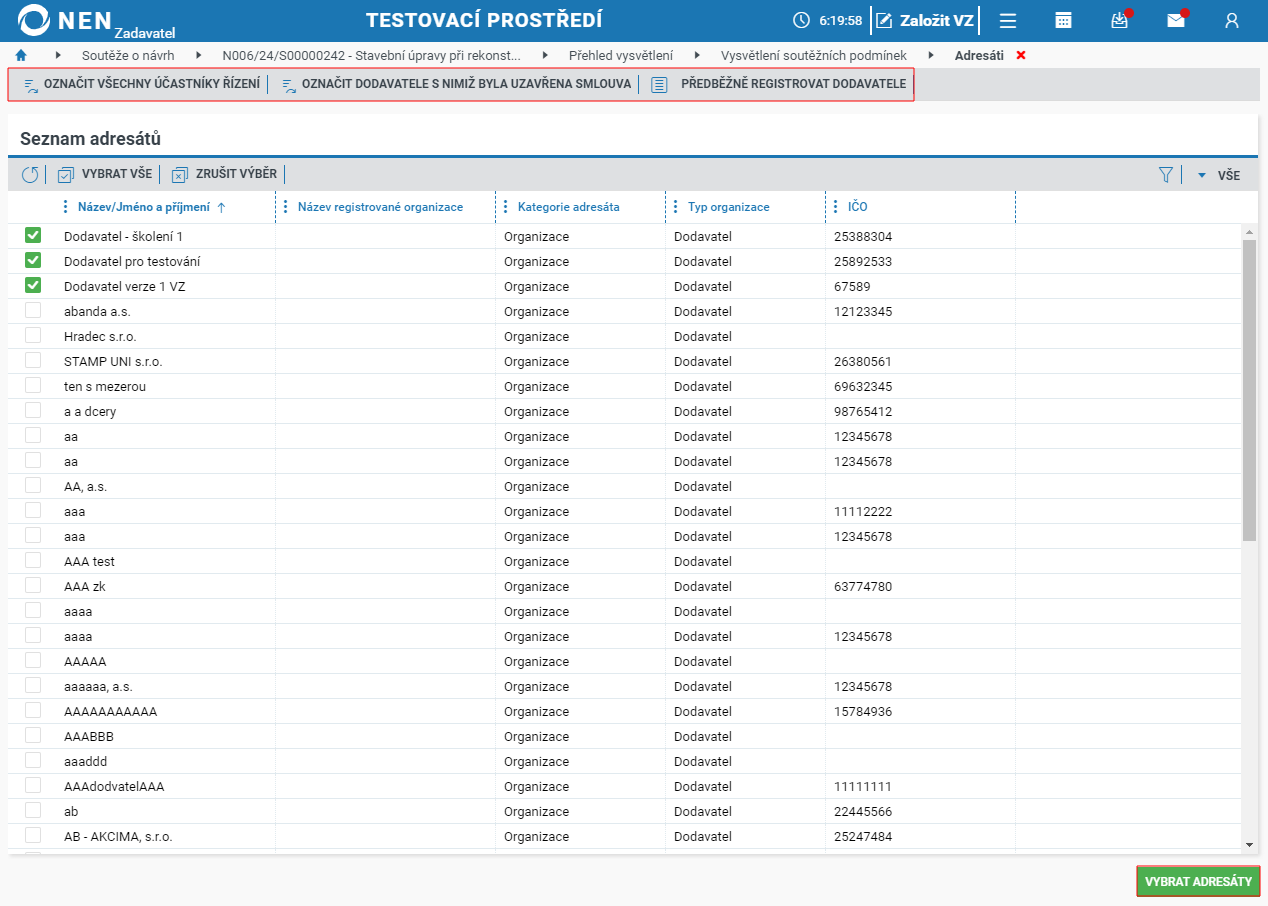Confirm with Vybrat adresáty button
Viewport: 1268px width, 906px height.
1198,882
